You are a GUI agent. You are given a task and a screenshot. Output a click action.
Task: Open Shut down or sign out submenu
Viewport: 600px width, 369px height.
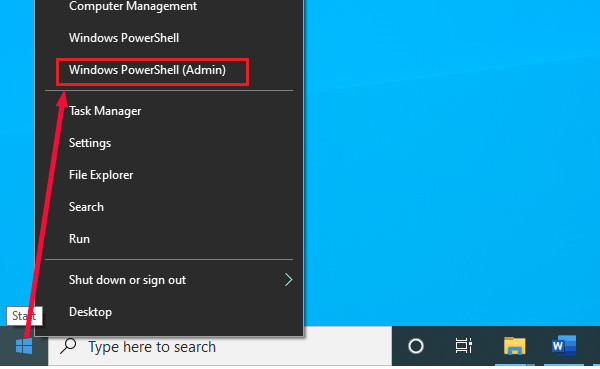(169, 280)
